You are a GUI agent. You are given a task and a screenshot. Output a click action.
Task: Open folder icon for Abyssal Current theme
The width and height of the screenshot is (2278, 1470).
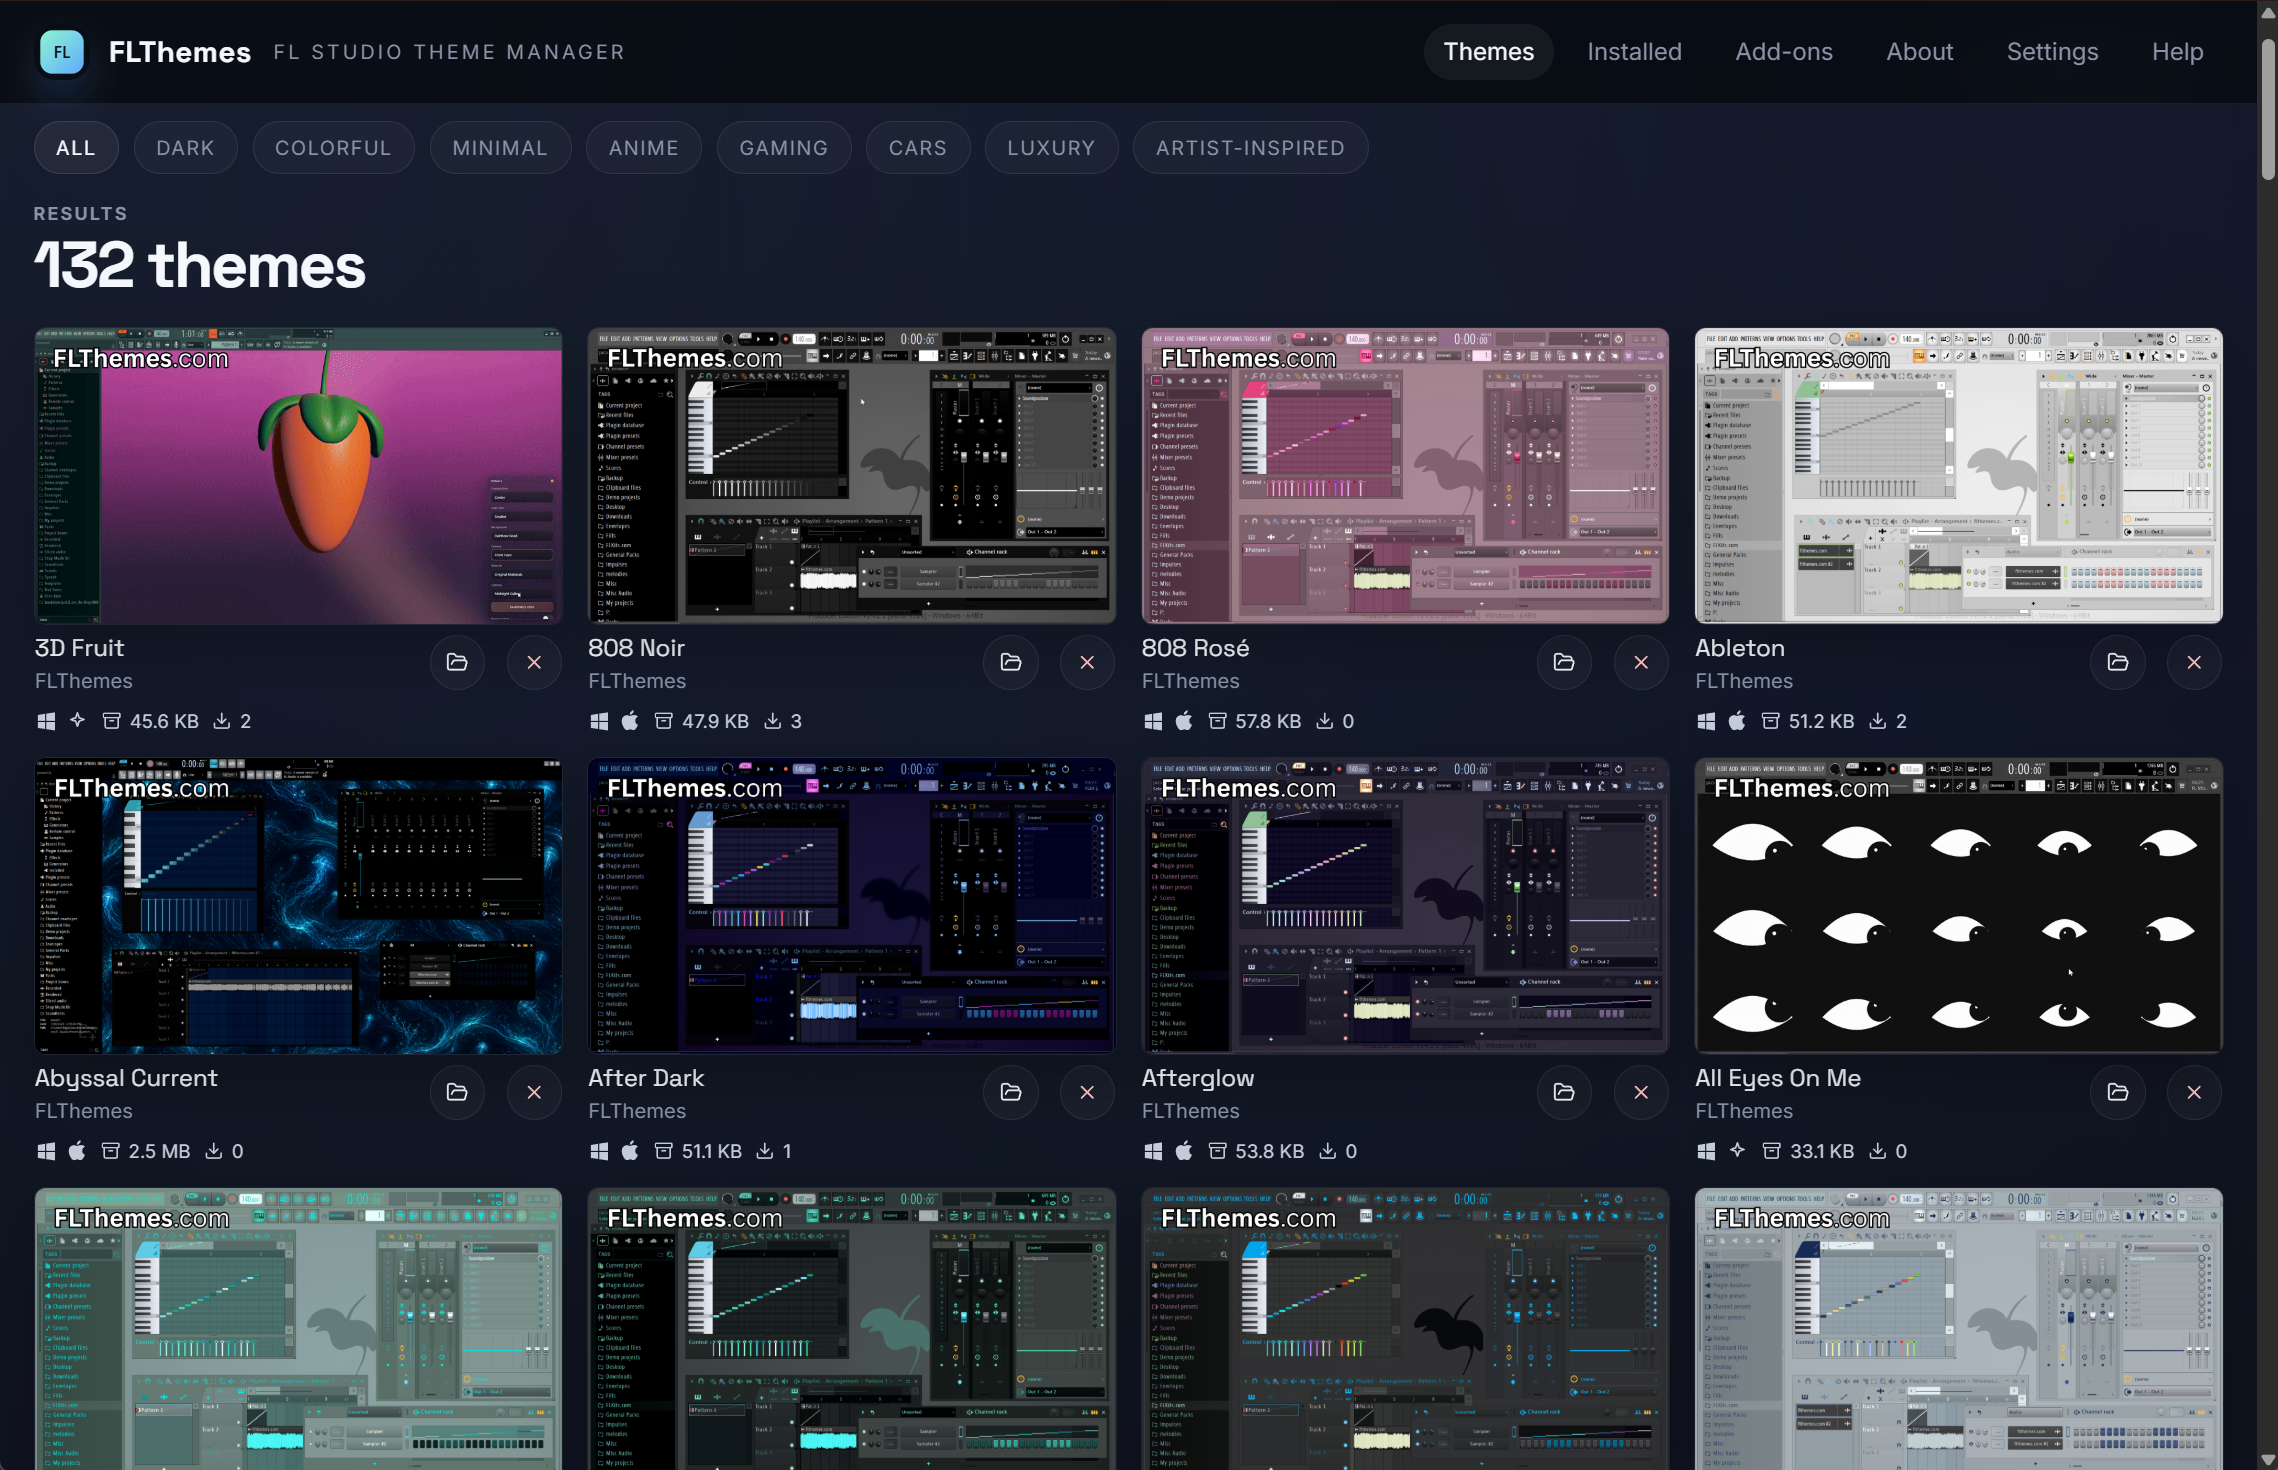(457, 1092)
